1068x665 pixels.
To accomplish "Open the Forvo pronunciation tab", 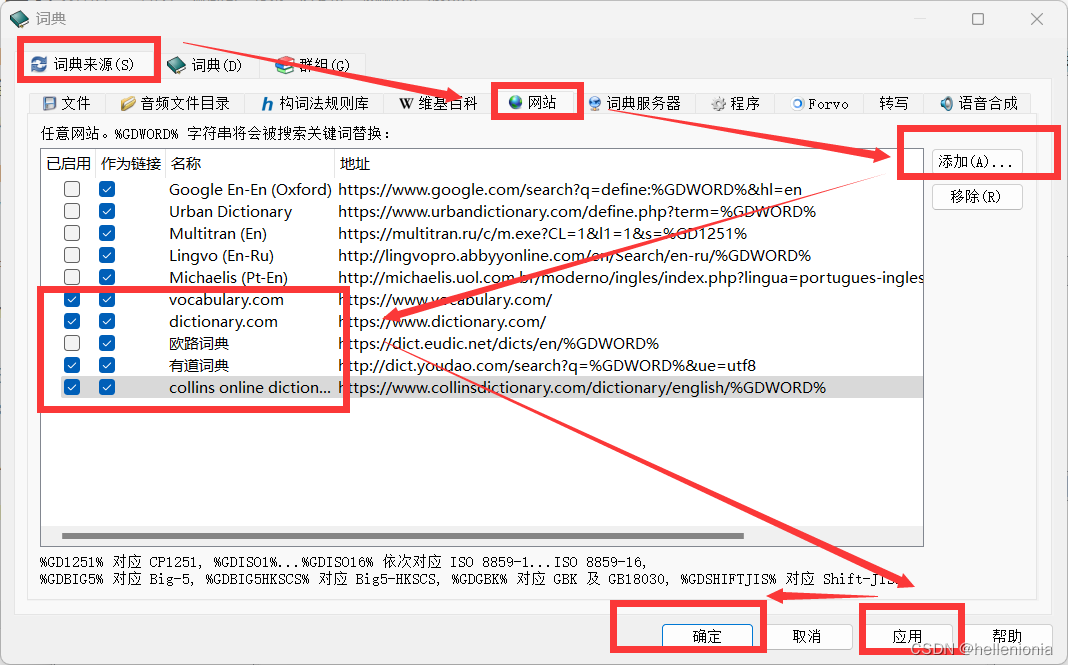I will pos(818,102).
